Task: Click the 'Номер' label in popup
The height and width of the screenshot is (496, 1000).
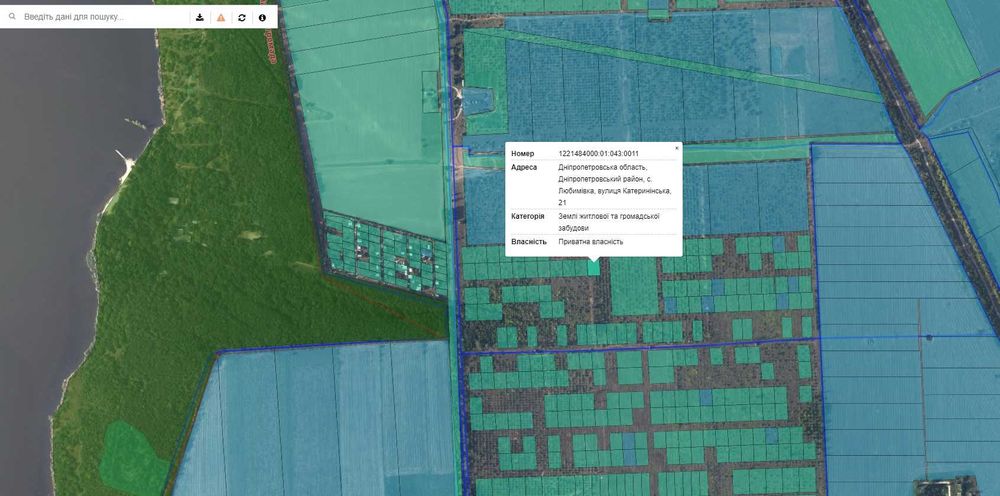Action: [x=522, y=154]
